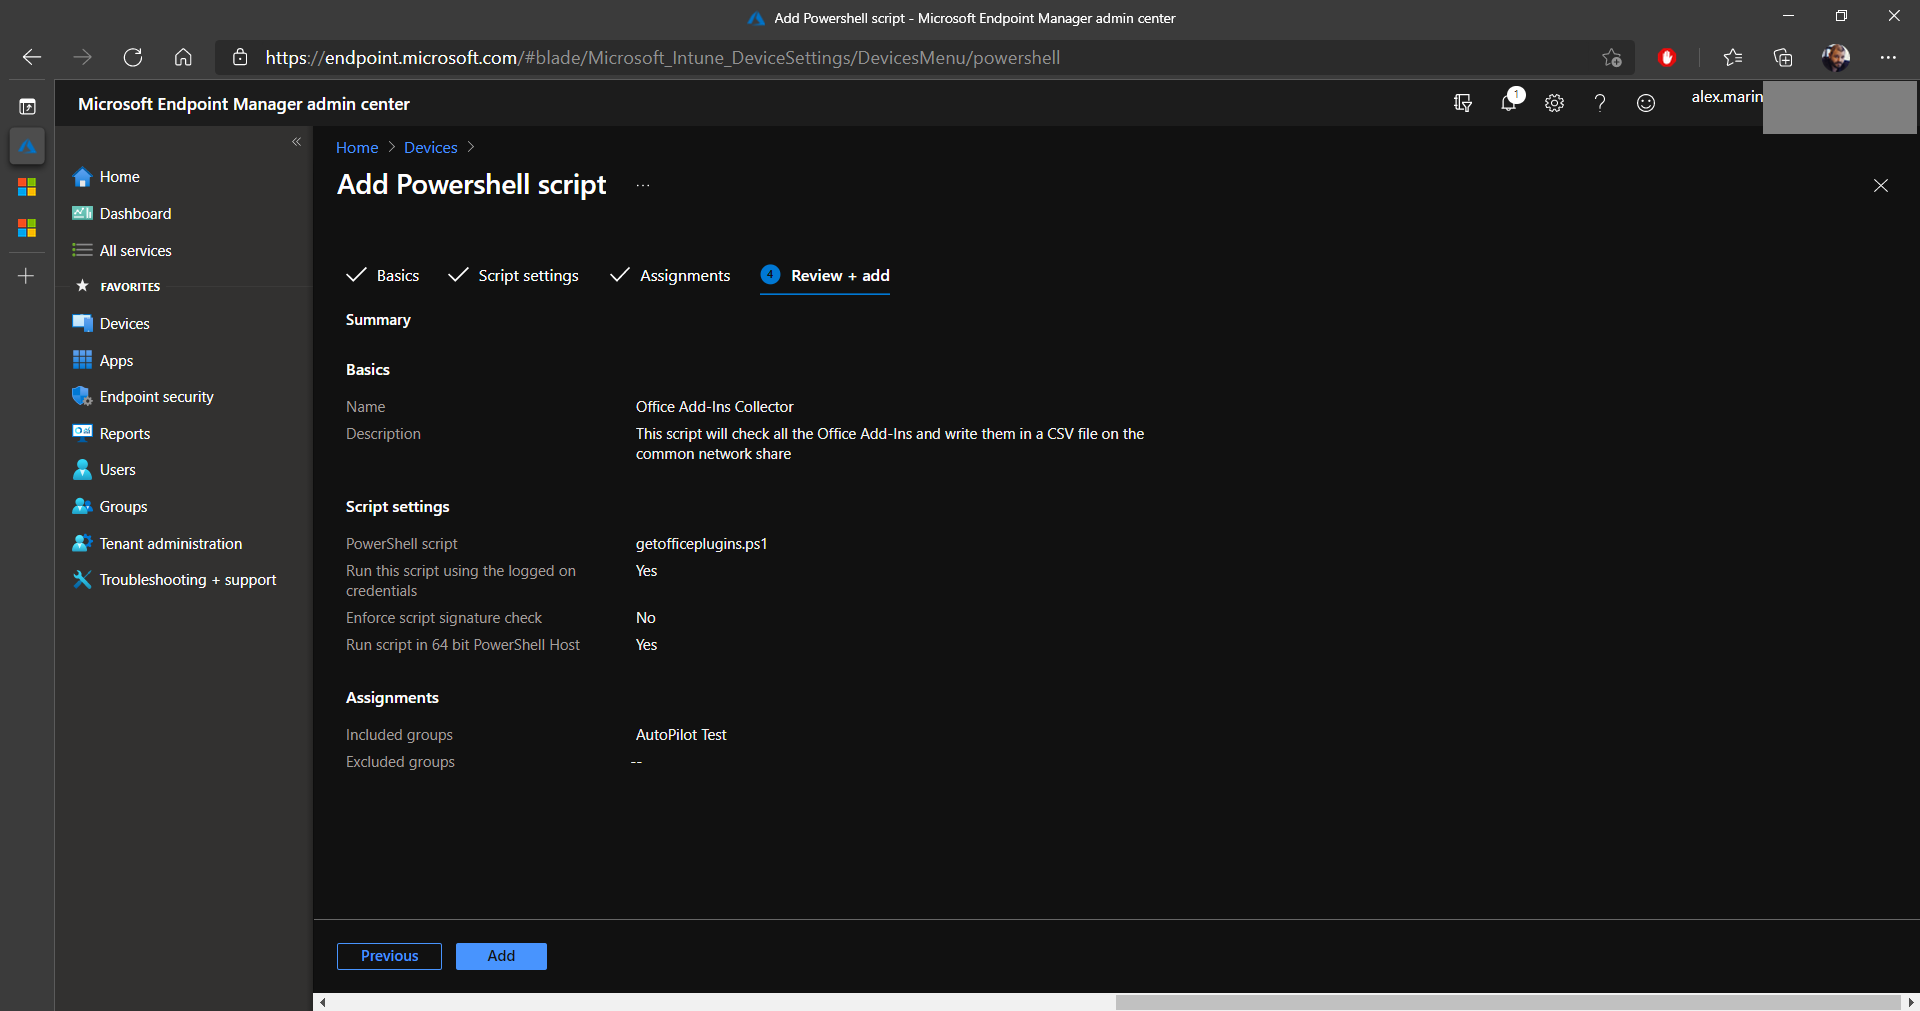Viewport: 1920px width, 1011px height.
Task: Switch to the Script settings step
Action: pyautogui.click(x=527, y=276)
